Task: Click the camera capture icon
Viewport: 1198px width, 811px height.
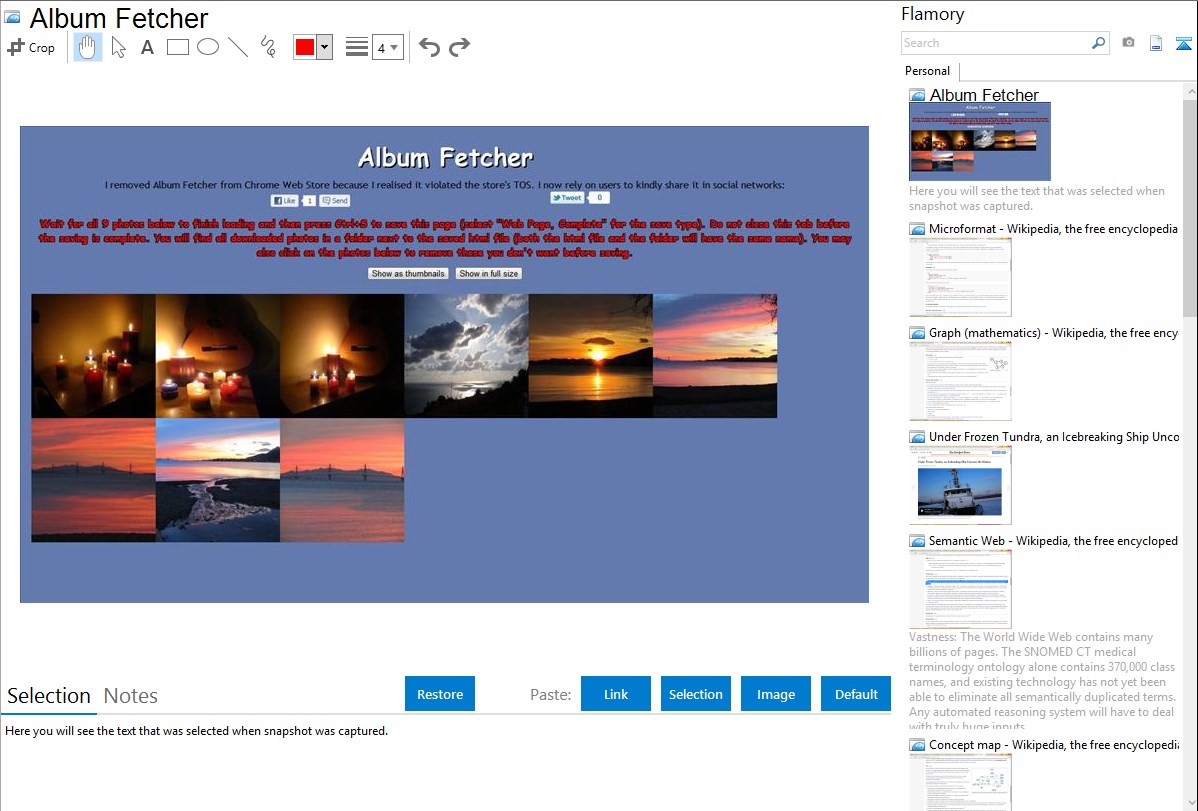Action: click(1128, 43)
